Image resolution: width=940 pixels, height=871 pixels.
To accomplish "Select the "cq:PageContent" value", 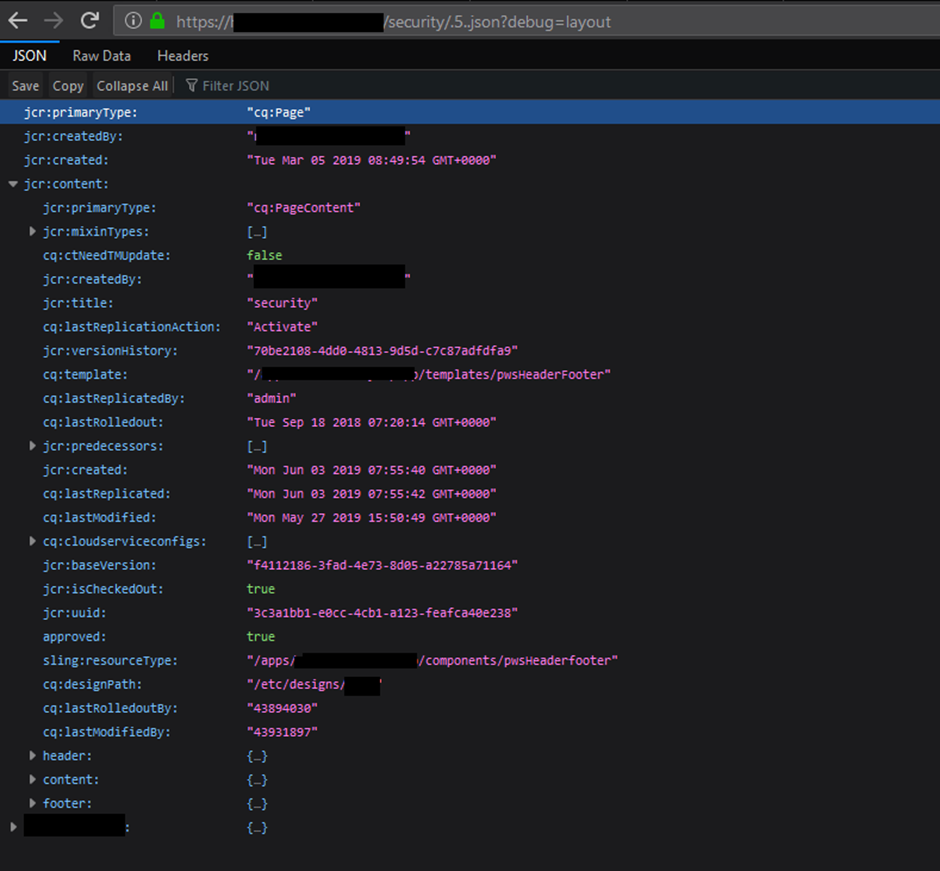I will (304, 208).
